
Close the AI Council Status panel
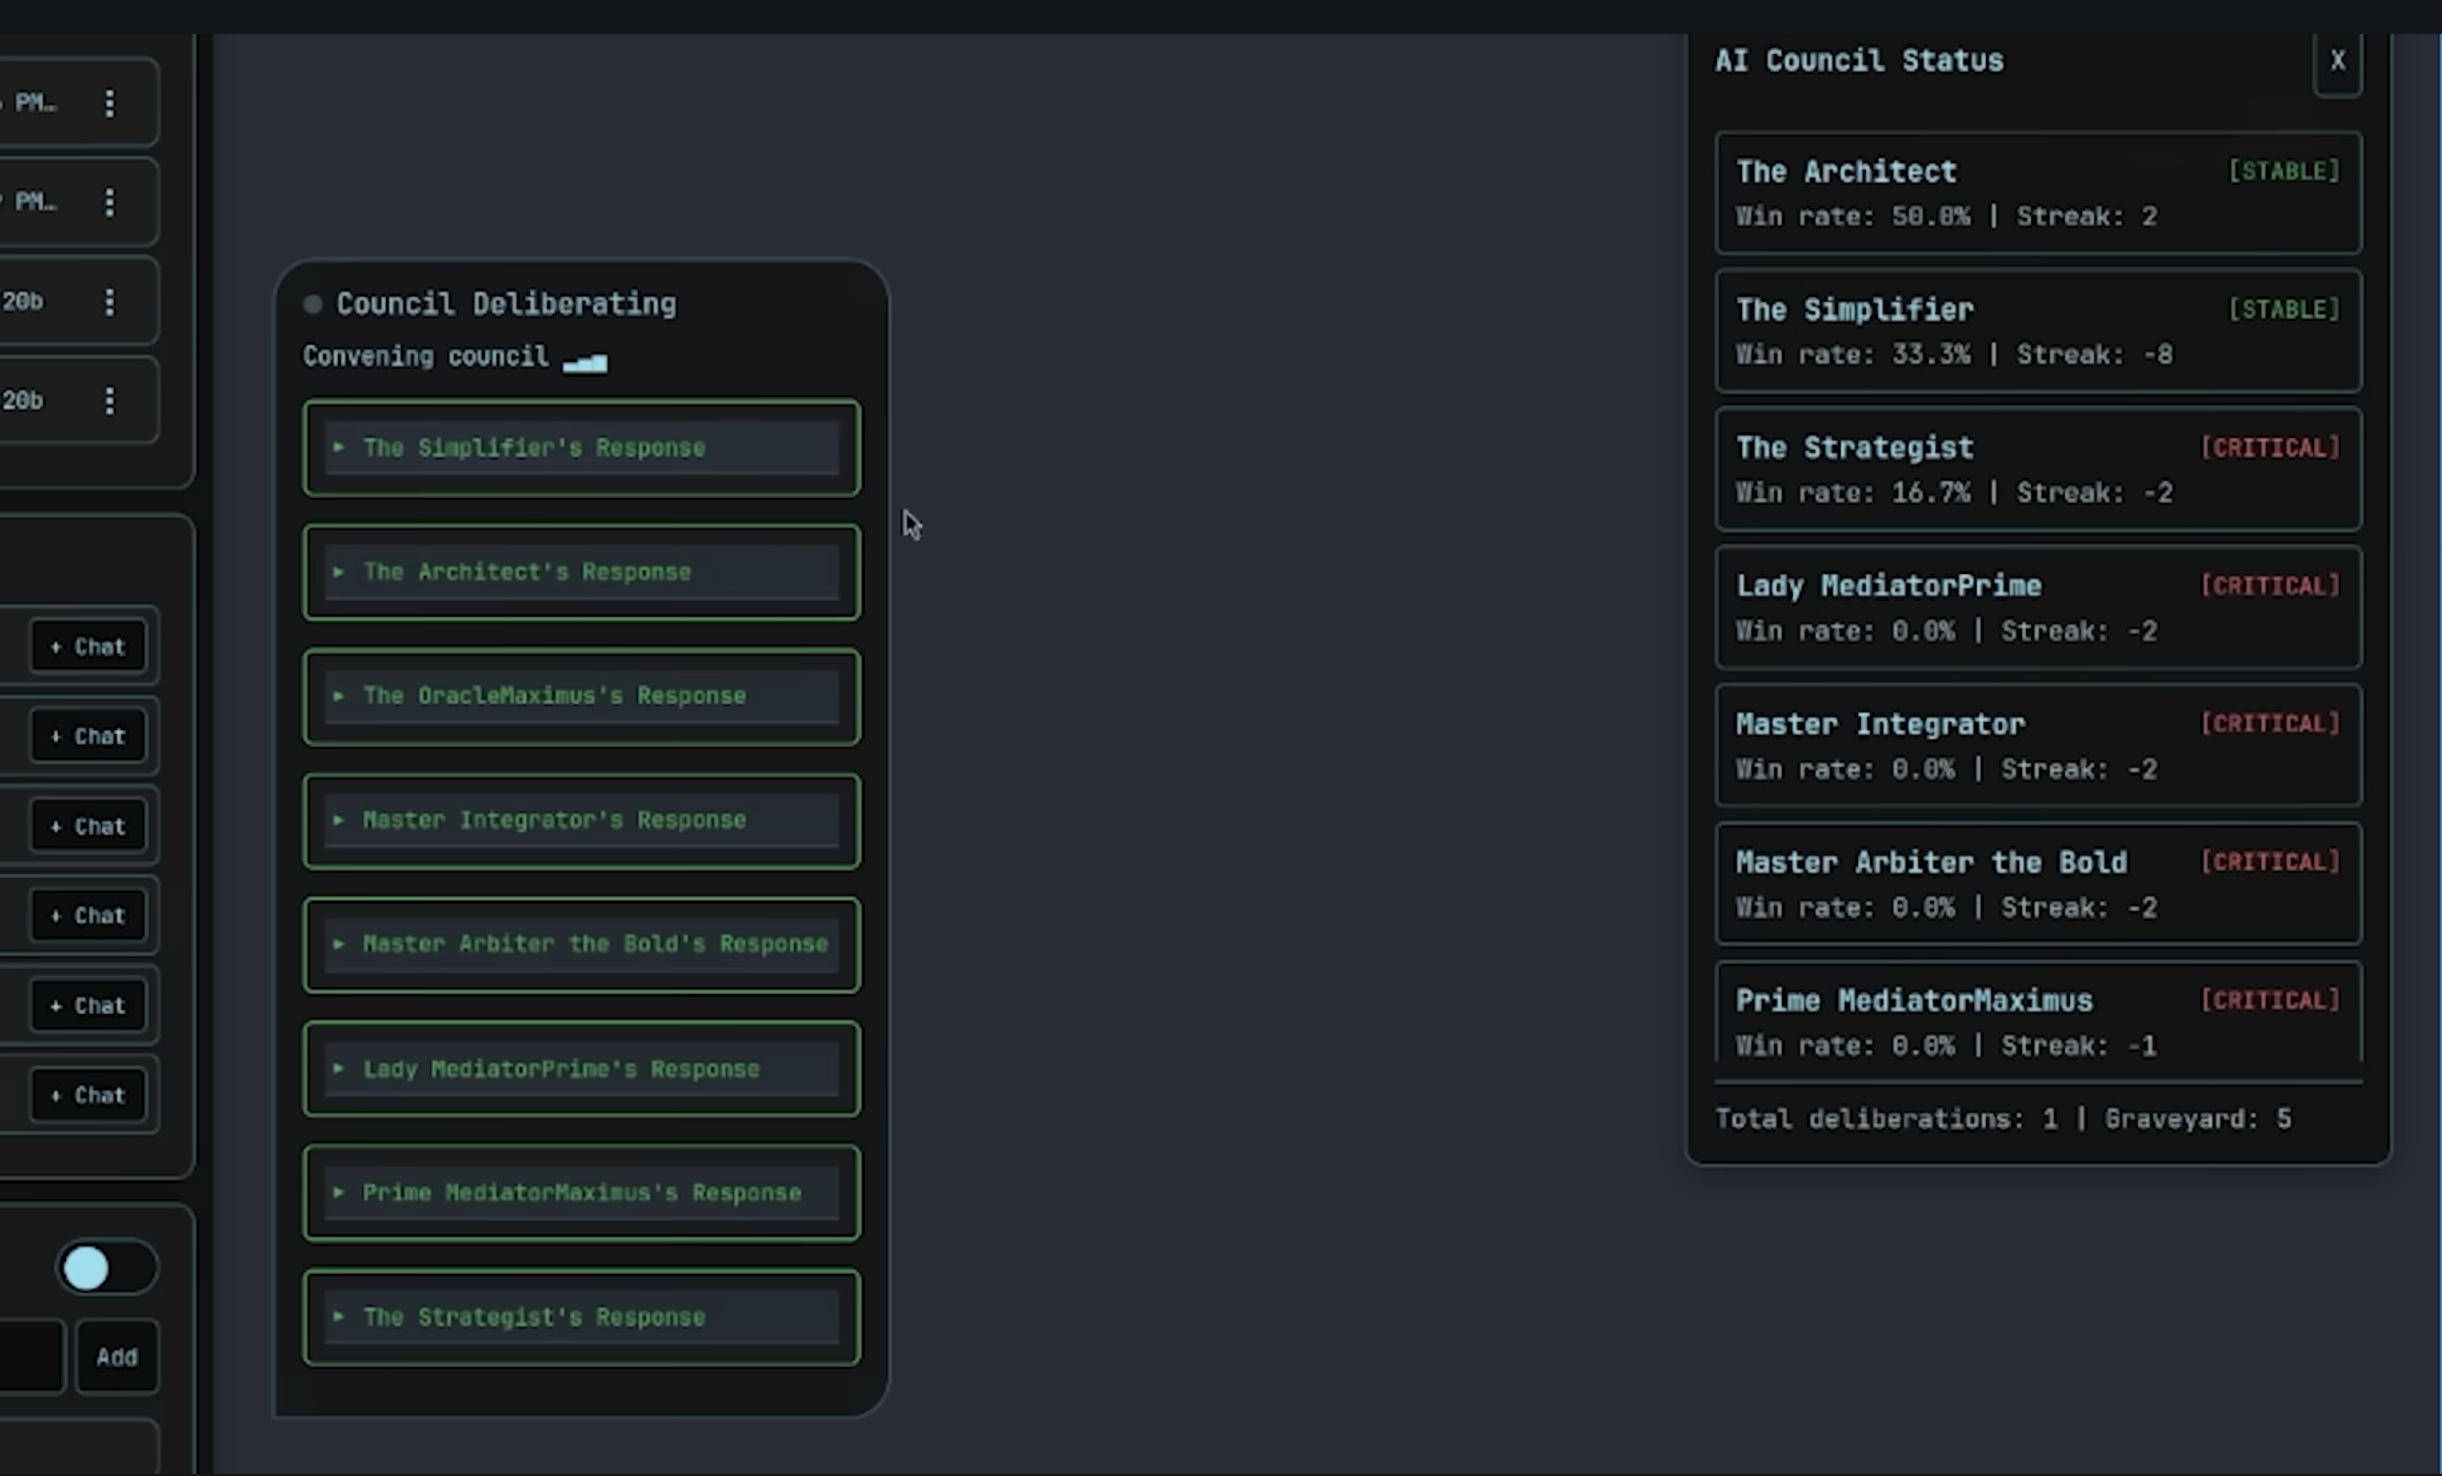pos(2337,61)
